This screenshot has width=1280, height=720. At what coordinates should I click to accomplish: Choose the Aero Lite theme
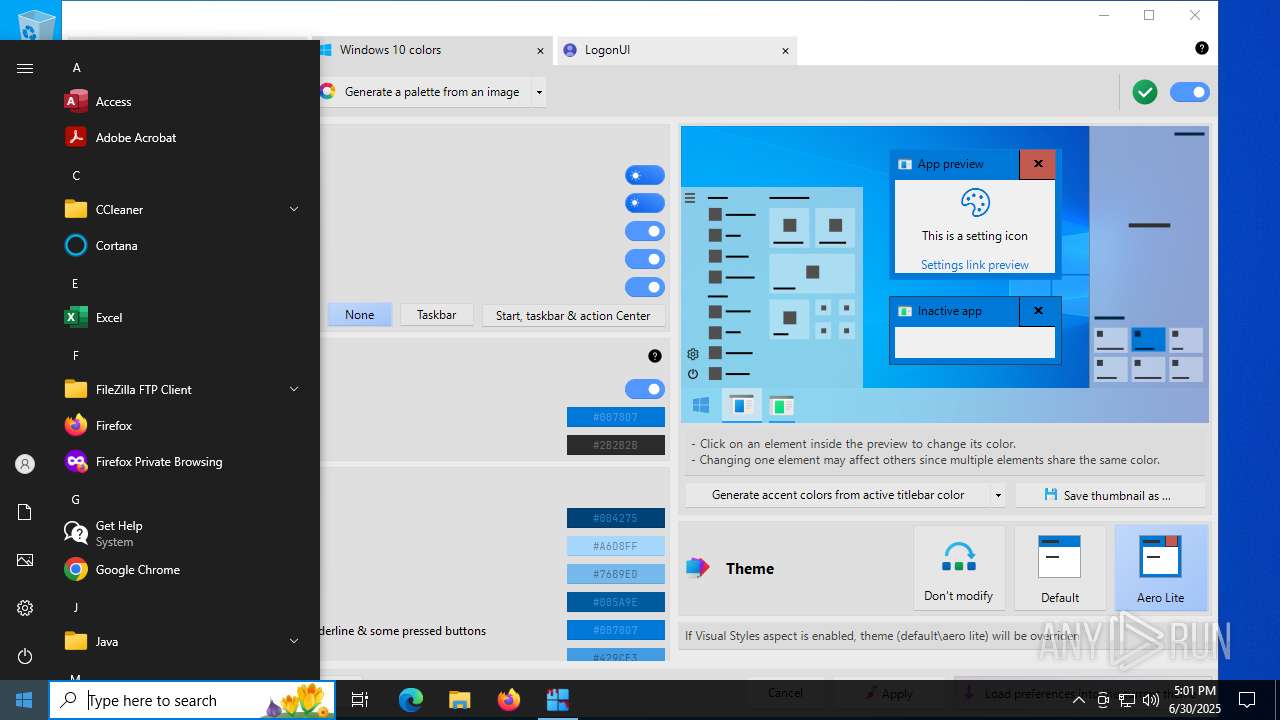pyautogui.click(x=1161, y=568)
